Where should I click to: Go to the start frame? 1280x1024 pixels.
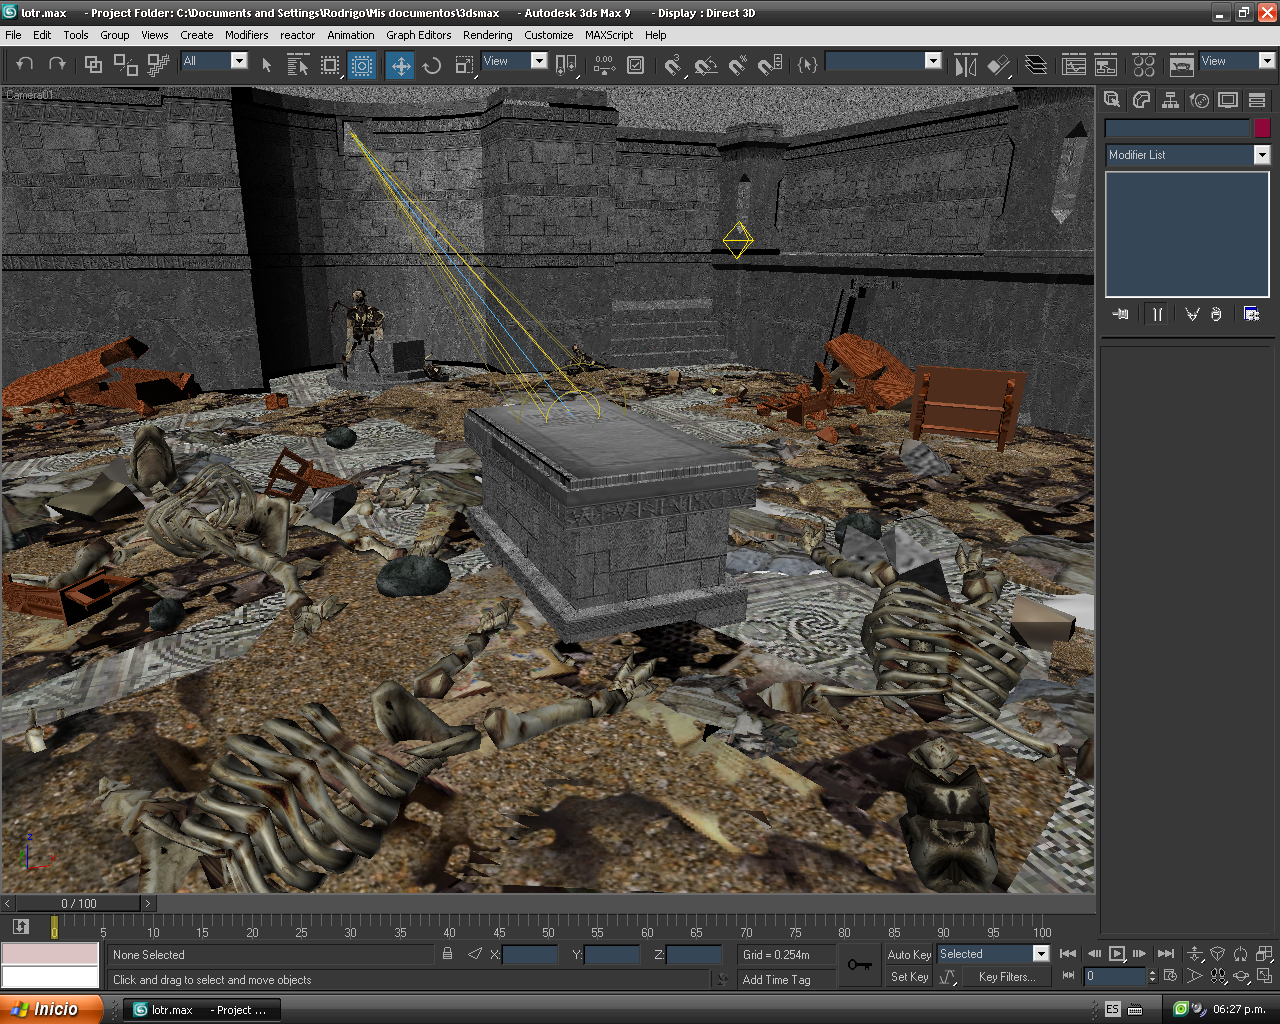click(x=1068, y=954)
